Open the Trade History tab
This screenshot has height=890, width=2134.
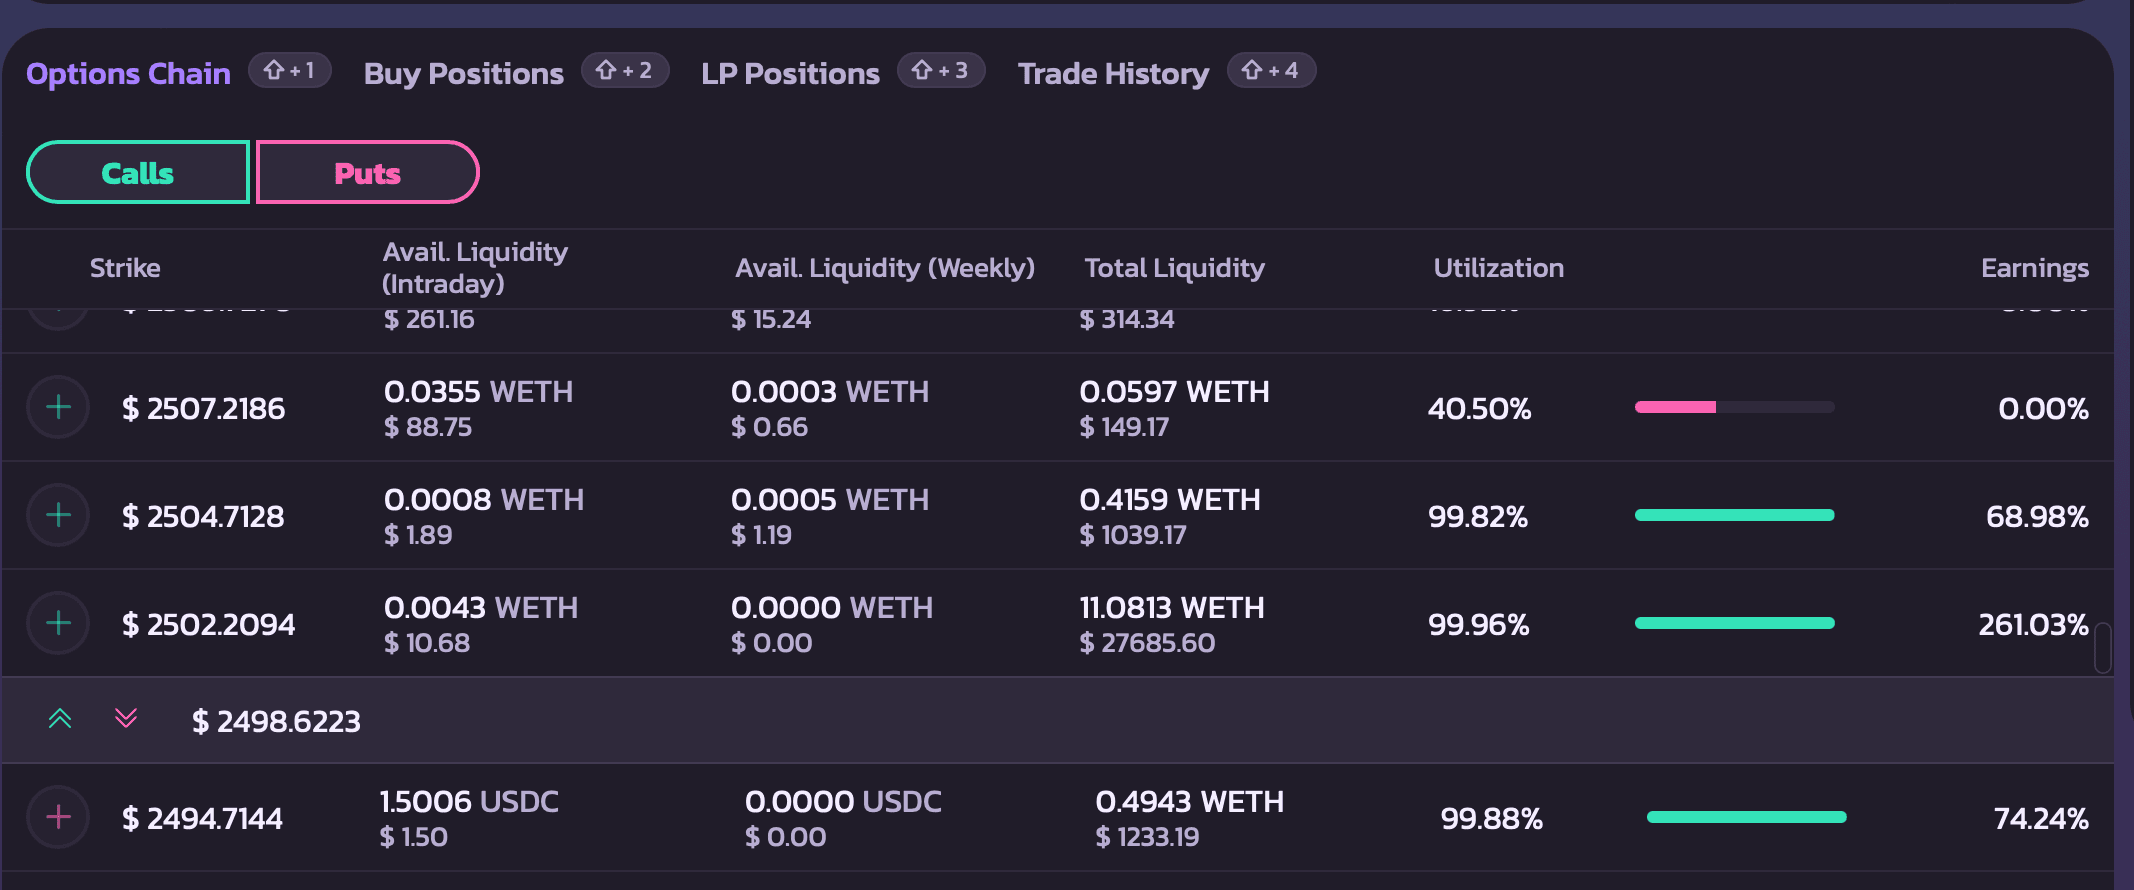point(1113,73)
